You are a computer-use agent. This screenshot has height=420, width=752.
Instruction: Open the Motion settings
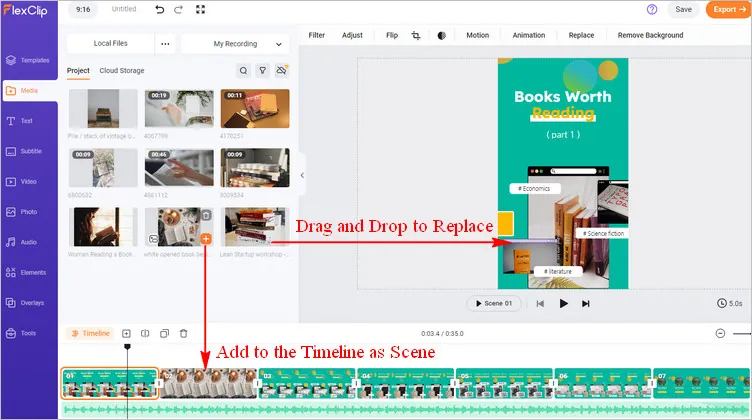[x=478, y=35]
